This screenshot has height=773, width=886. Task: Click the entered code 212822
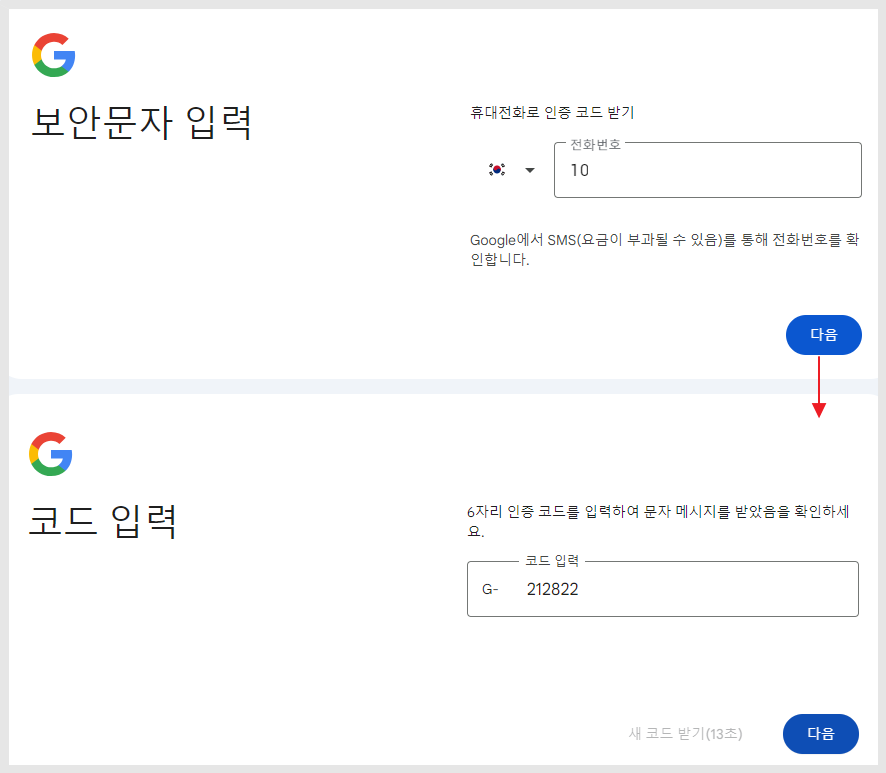[x=552, y=589]
